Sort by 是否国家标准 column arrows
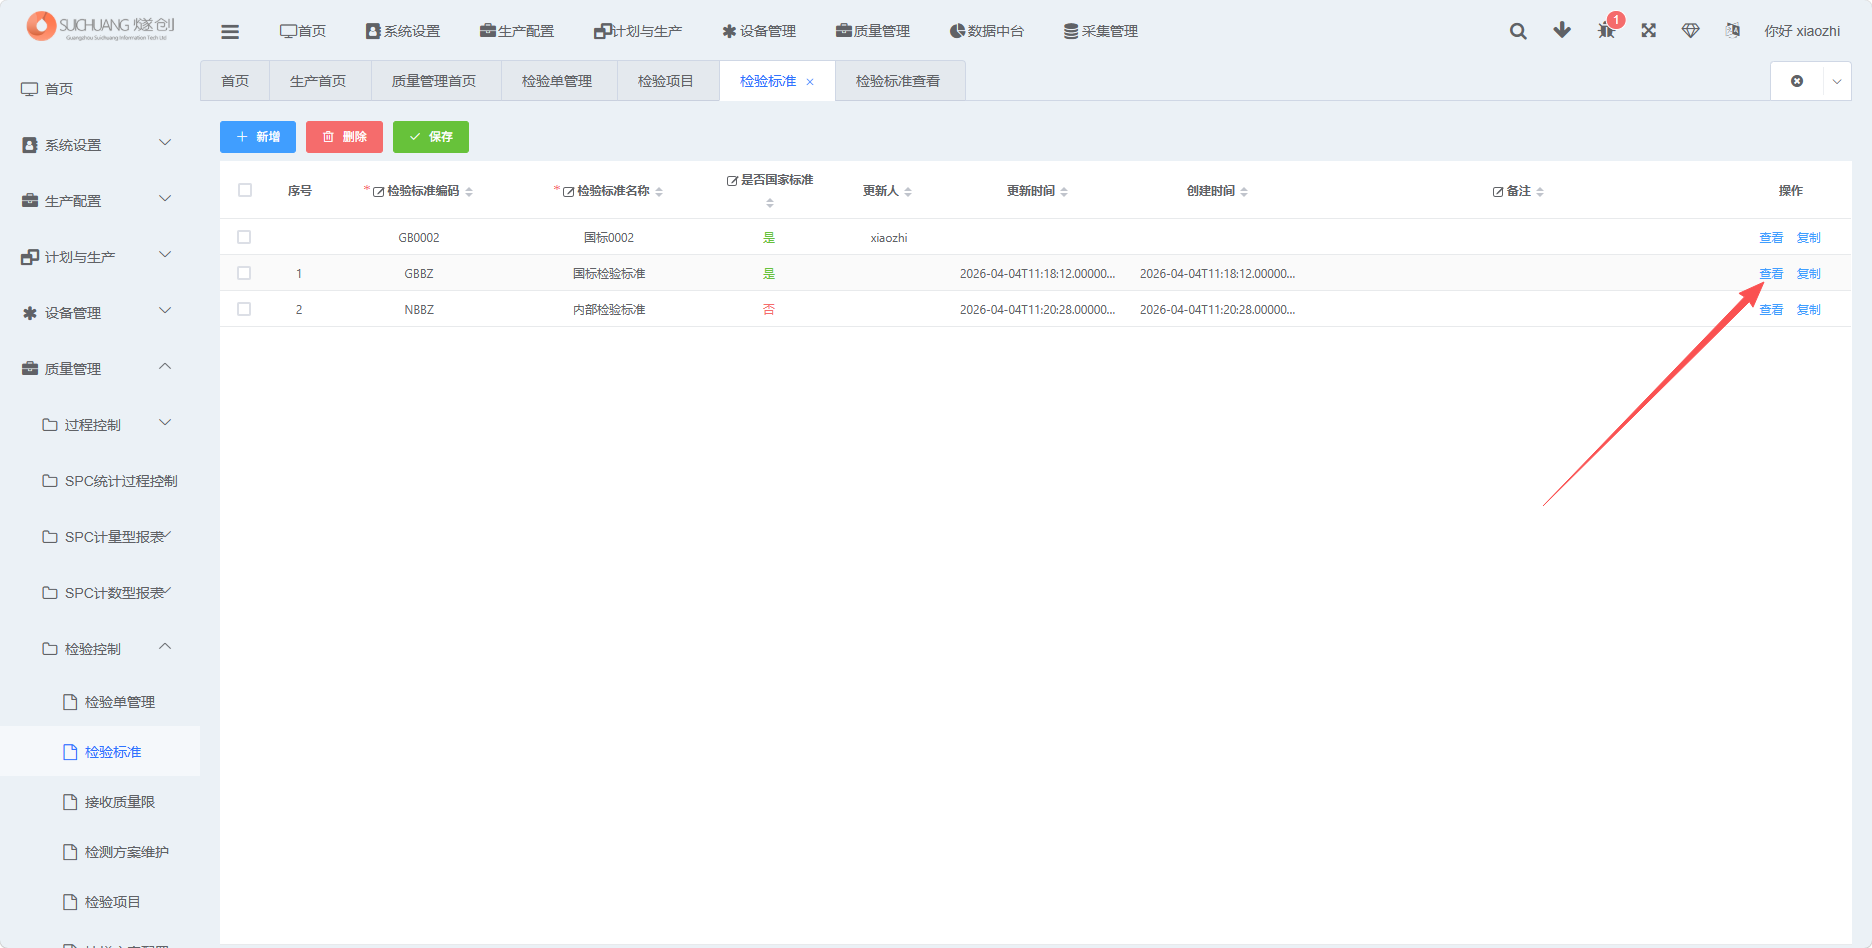 [770, 203]
